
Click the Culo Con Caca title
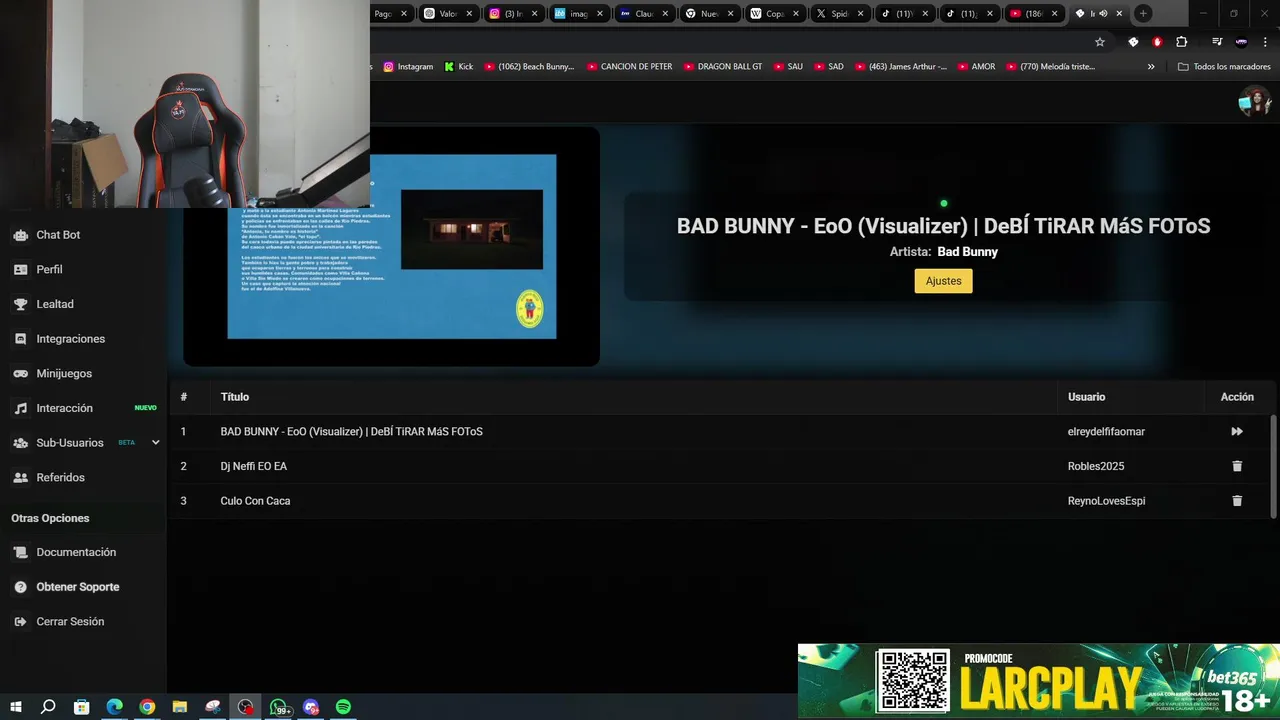(x=255, y=501)
